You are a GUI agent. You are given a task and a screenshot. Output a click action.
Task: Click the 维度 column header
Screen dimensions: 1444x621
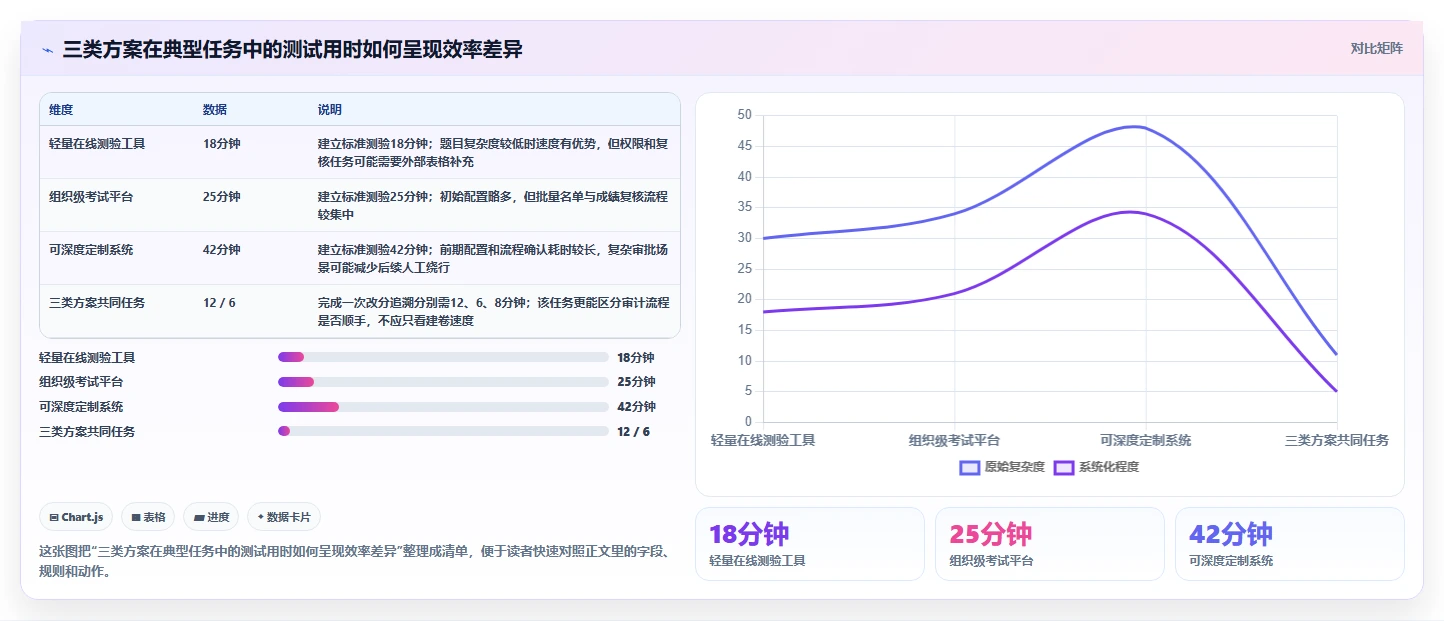[61, 109]
